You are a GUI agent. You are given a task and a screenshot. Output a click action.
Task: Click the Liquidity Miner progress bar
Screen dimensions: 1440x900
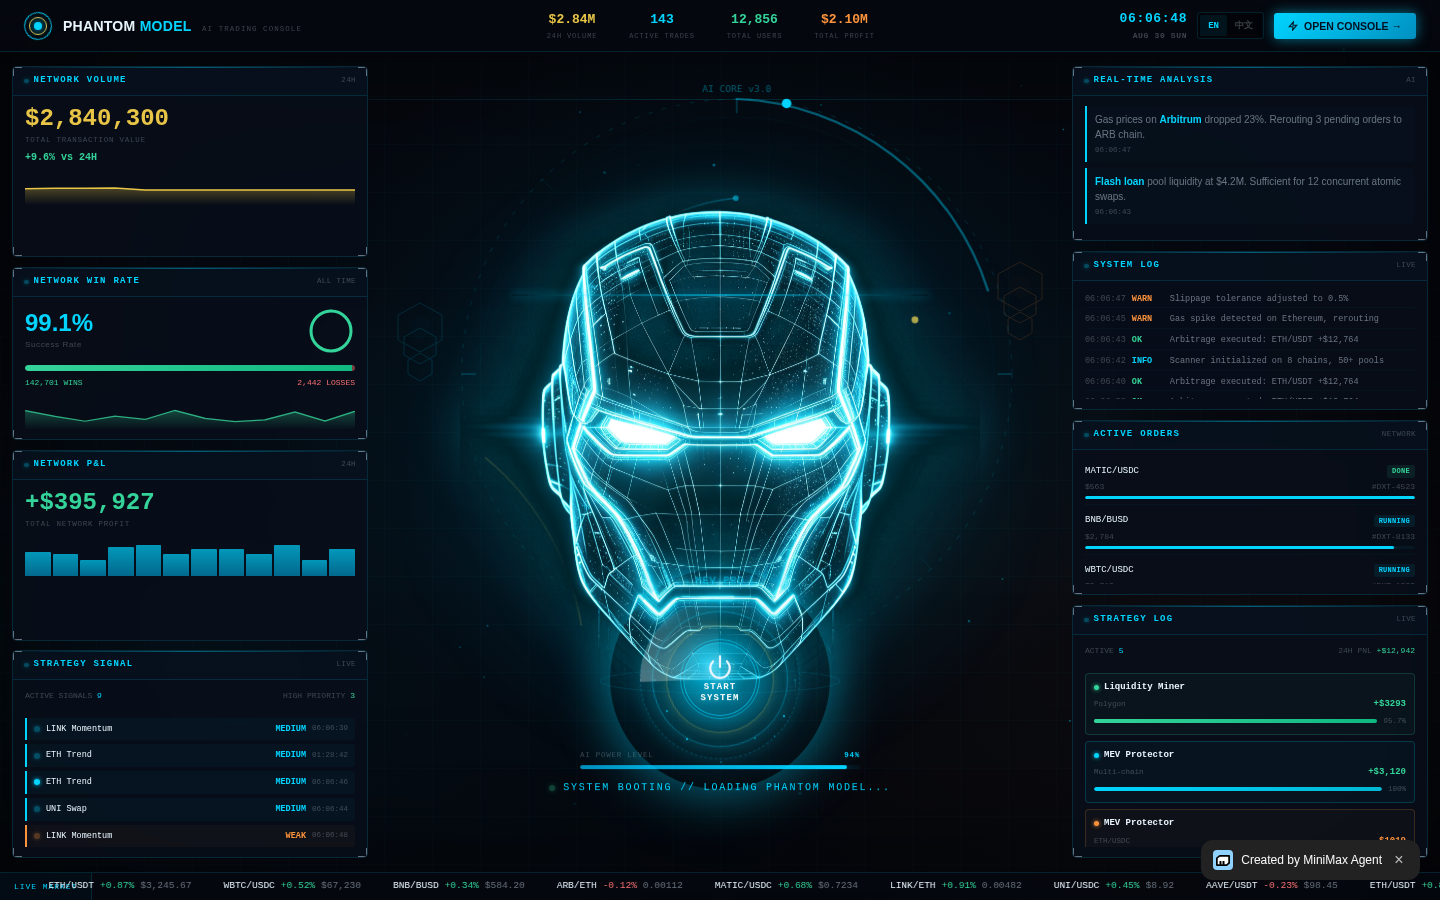pos(1236,721)
